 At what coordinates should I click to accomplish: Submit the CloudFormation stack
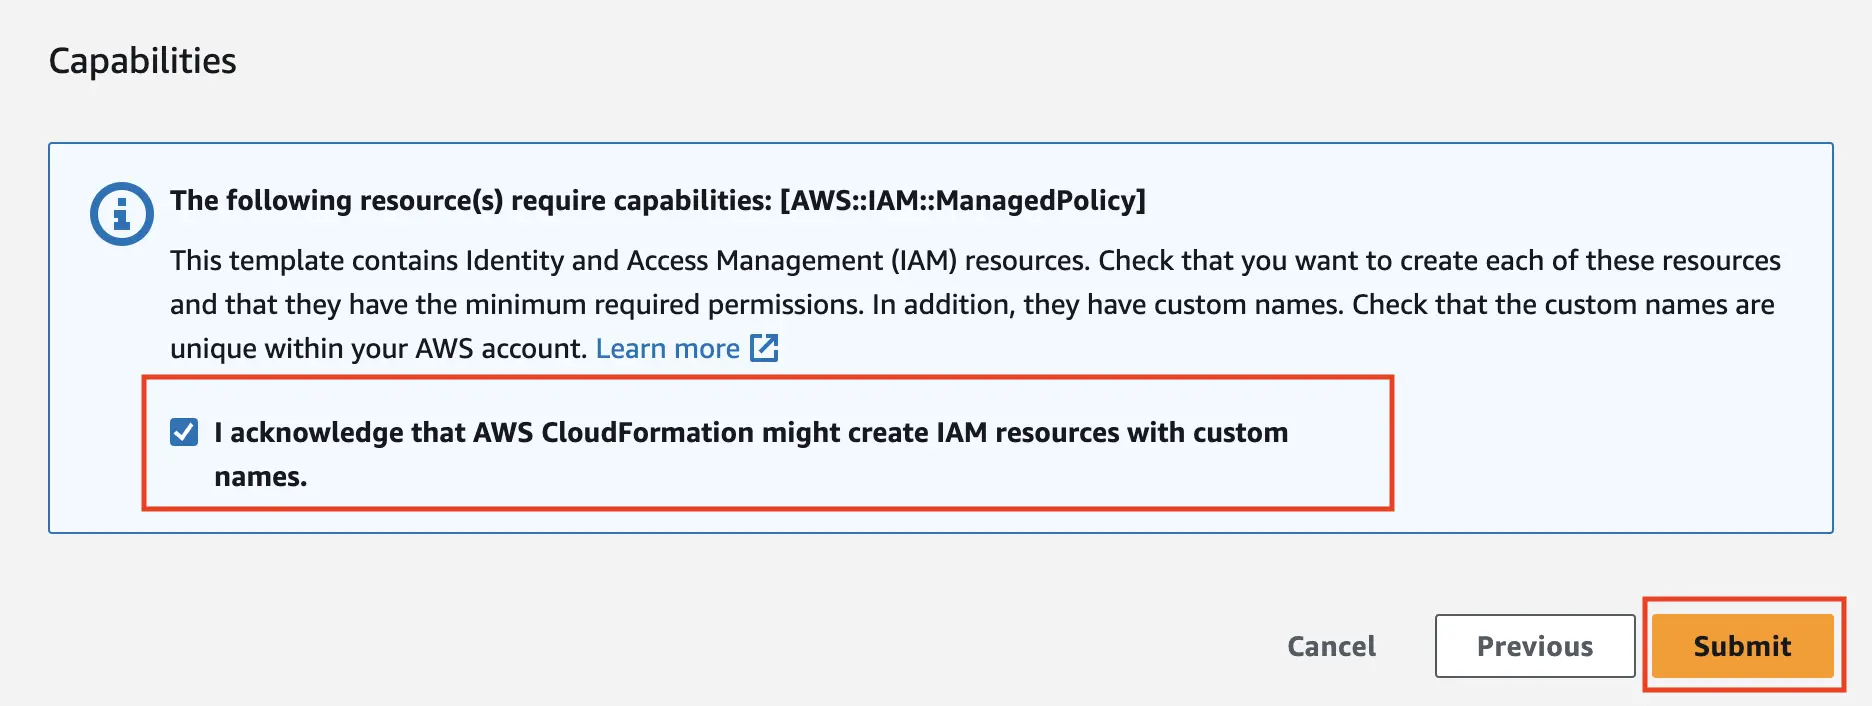click(x=1742, y=646)
